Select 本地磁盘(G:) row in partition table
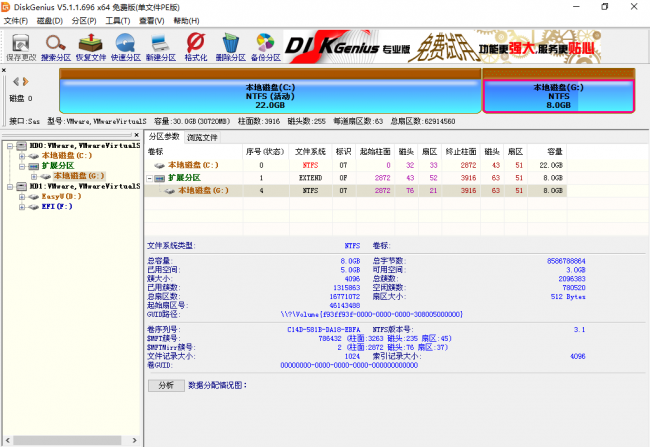 (355, 191)
